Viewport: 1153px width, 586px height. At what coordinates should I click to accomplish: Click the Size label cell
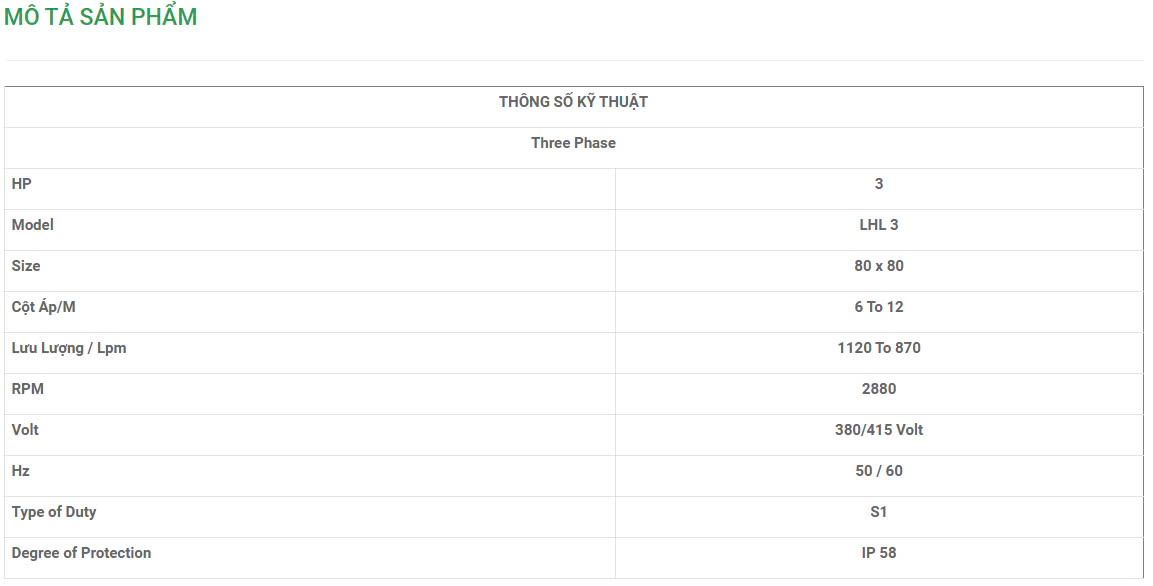(x=26, y=266)
